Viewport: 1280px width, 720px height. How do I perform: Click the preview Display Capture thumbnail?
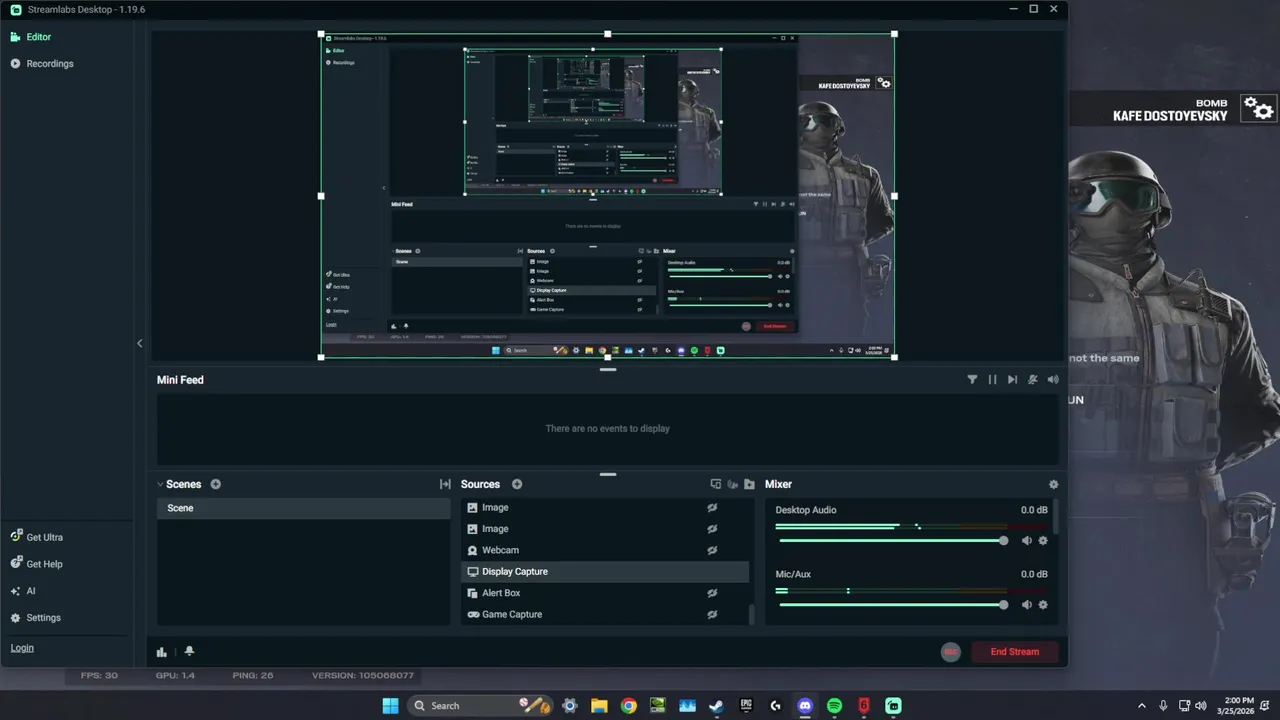607,195
